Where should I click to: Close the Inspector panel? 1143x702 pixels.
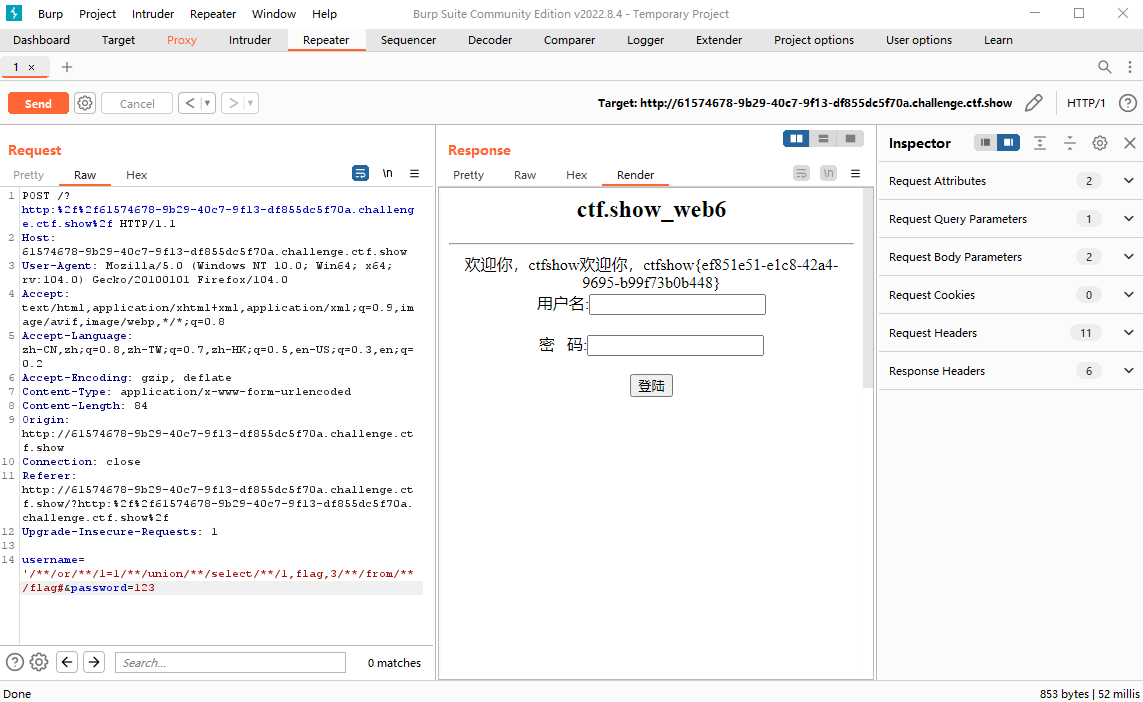point(1130,143)
